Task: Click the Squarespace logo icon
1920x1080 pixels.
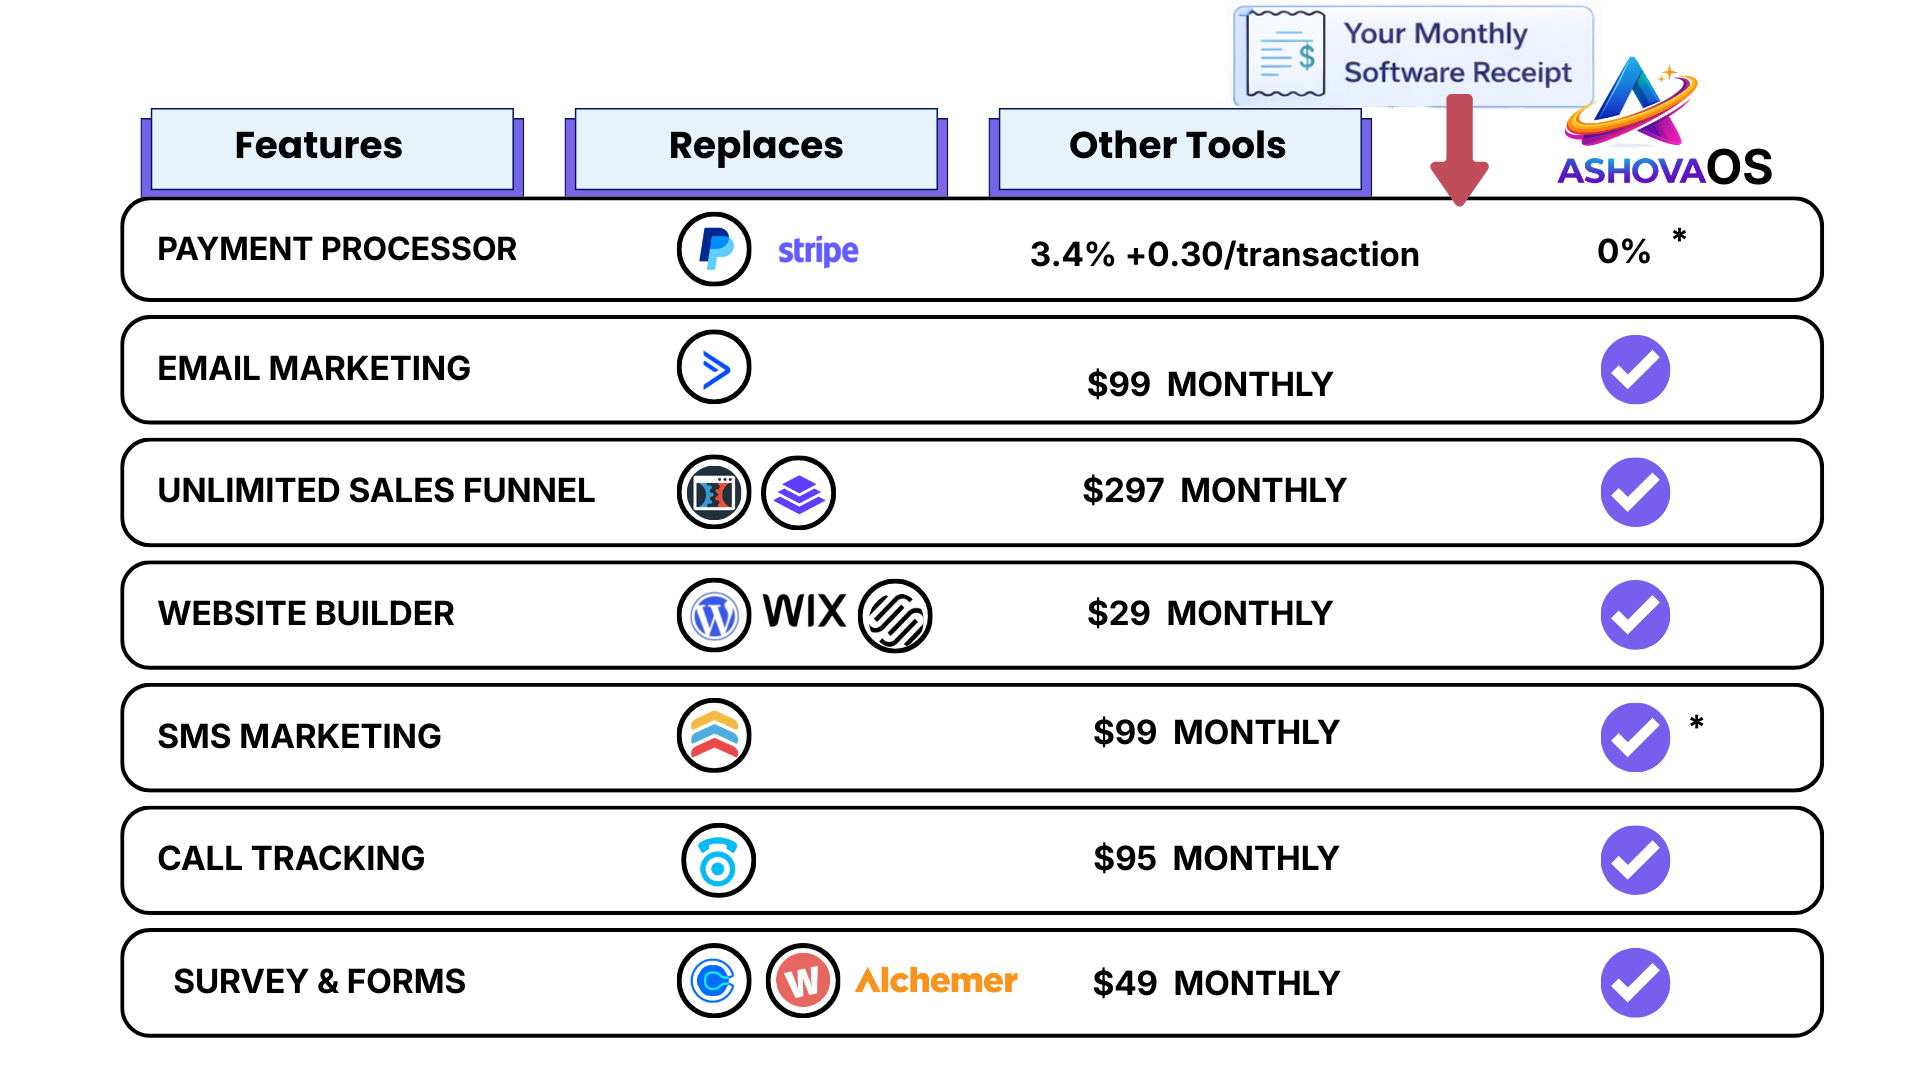Action: click(x=895, y=616)
